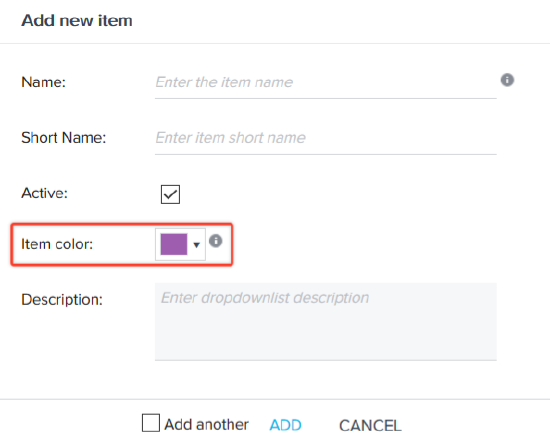Click the 'Active:' label
Viewport: 550px width, 437px height.
click(45, 193)
